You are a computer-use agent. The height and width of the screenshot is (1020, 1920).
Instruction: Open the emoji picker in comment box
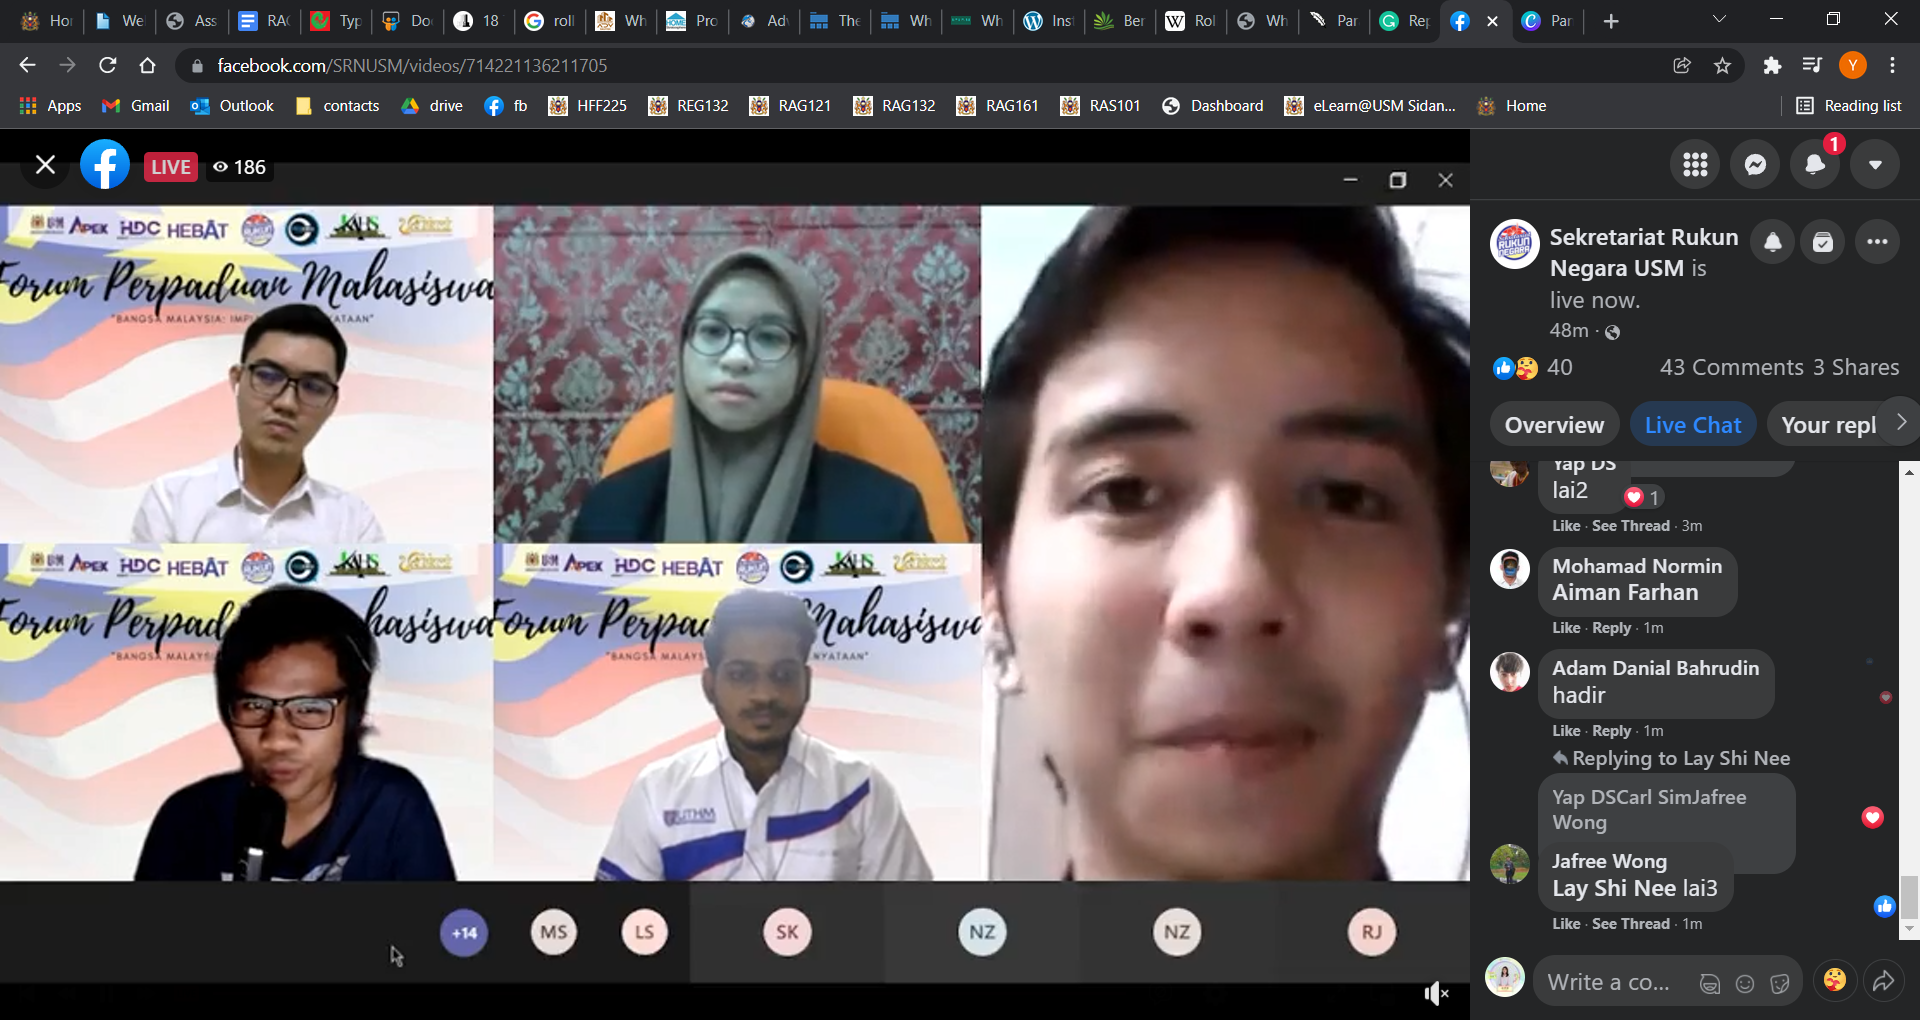tap(1745, 984)
